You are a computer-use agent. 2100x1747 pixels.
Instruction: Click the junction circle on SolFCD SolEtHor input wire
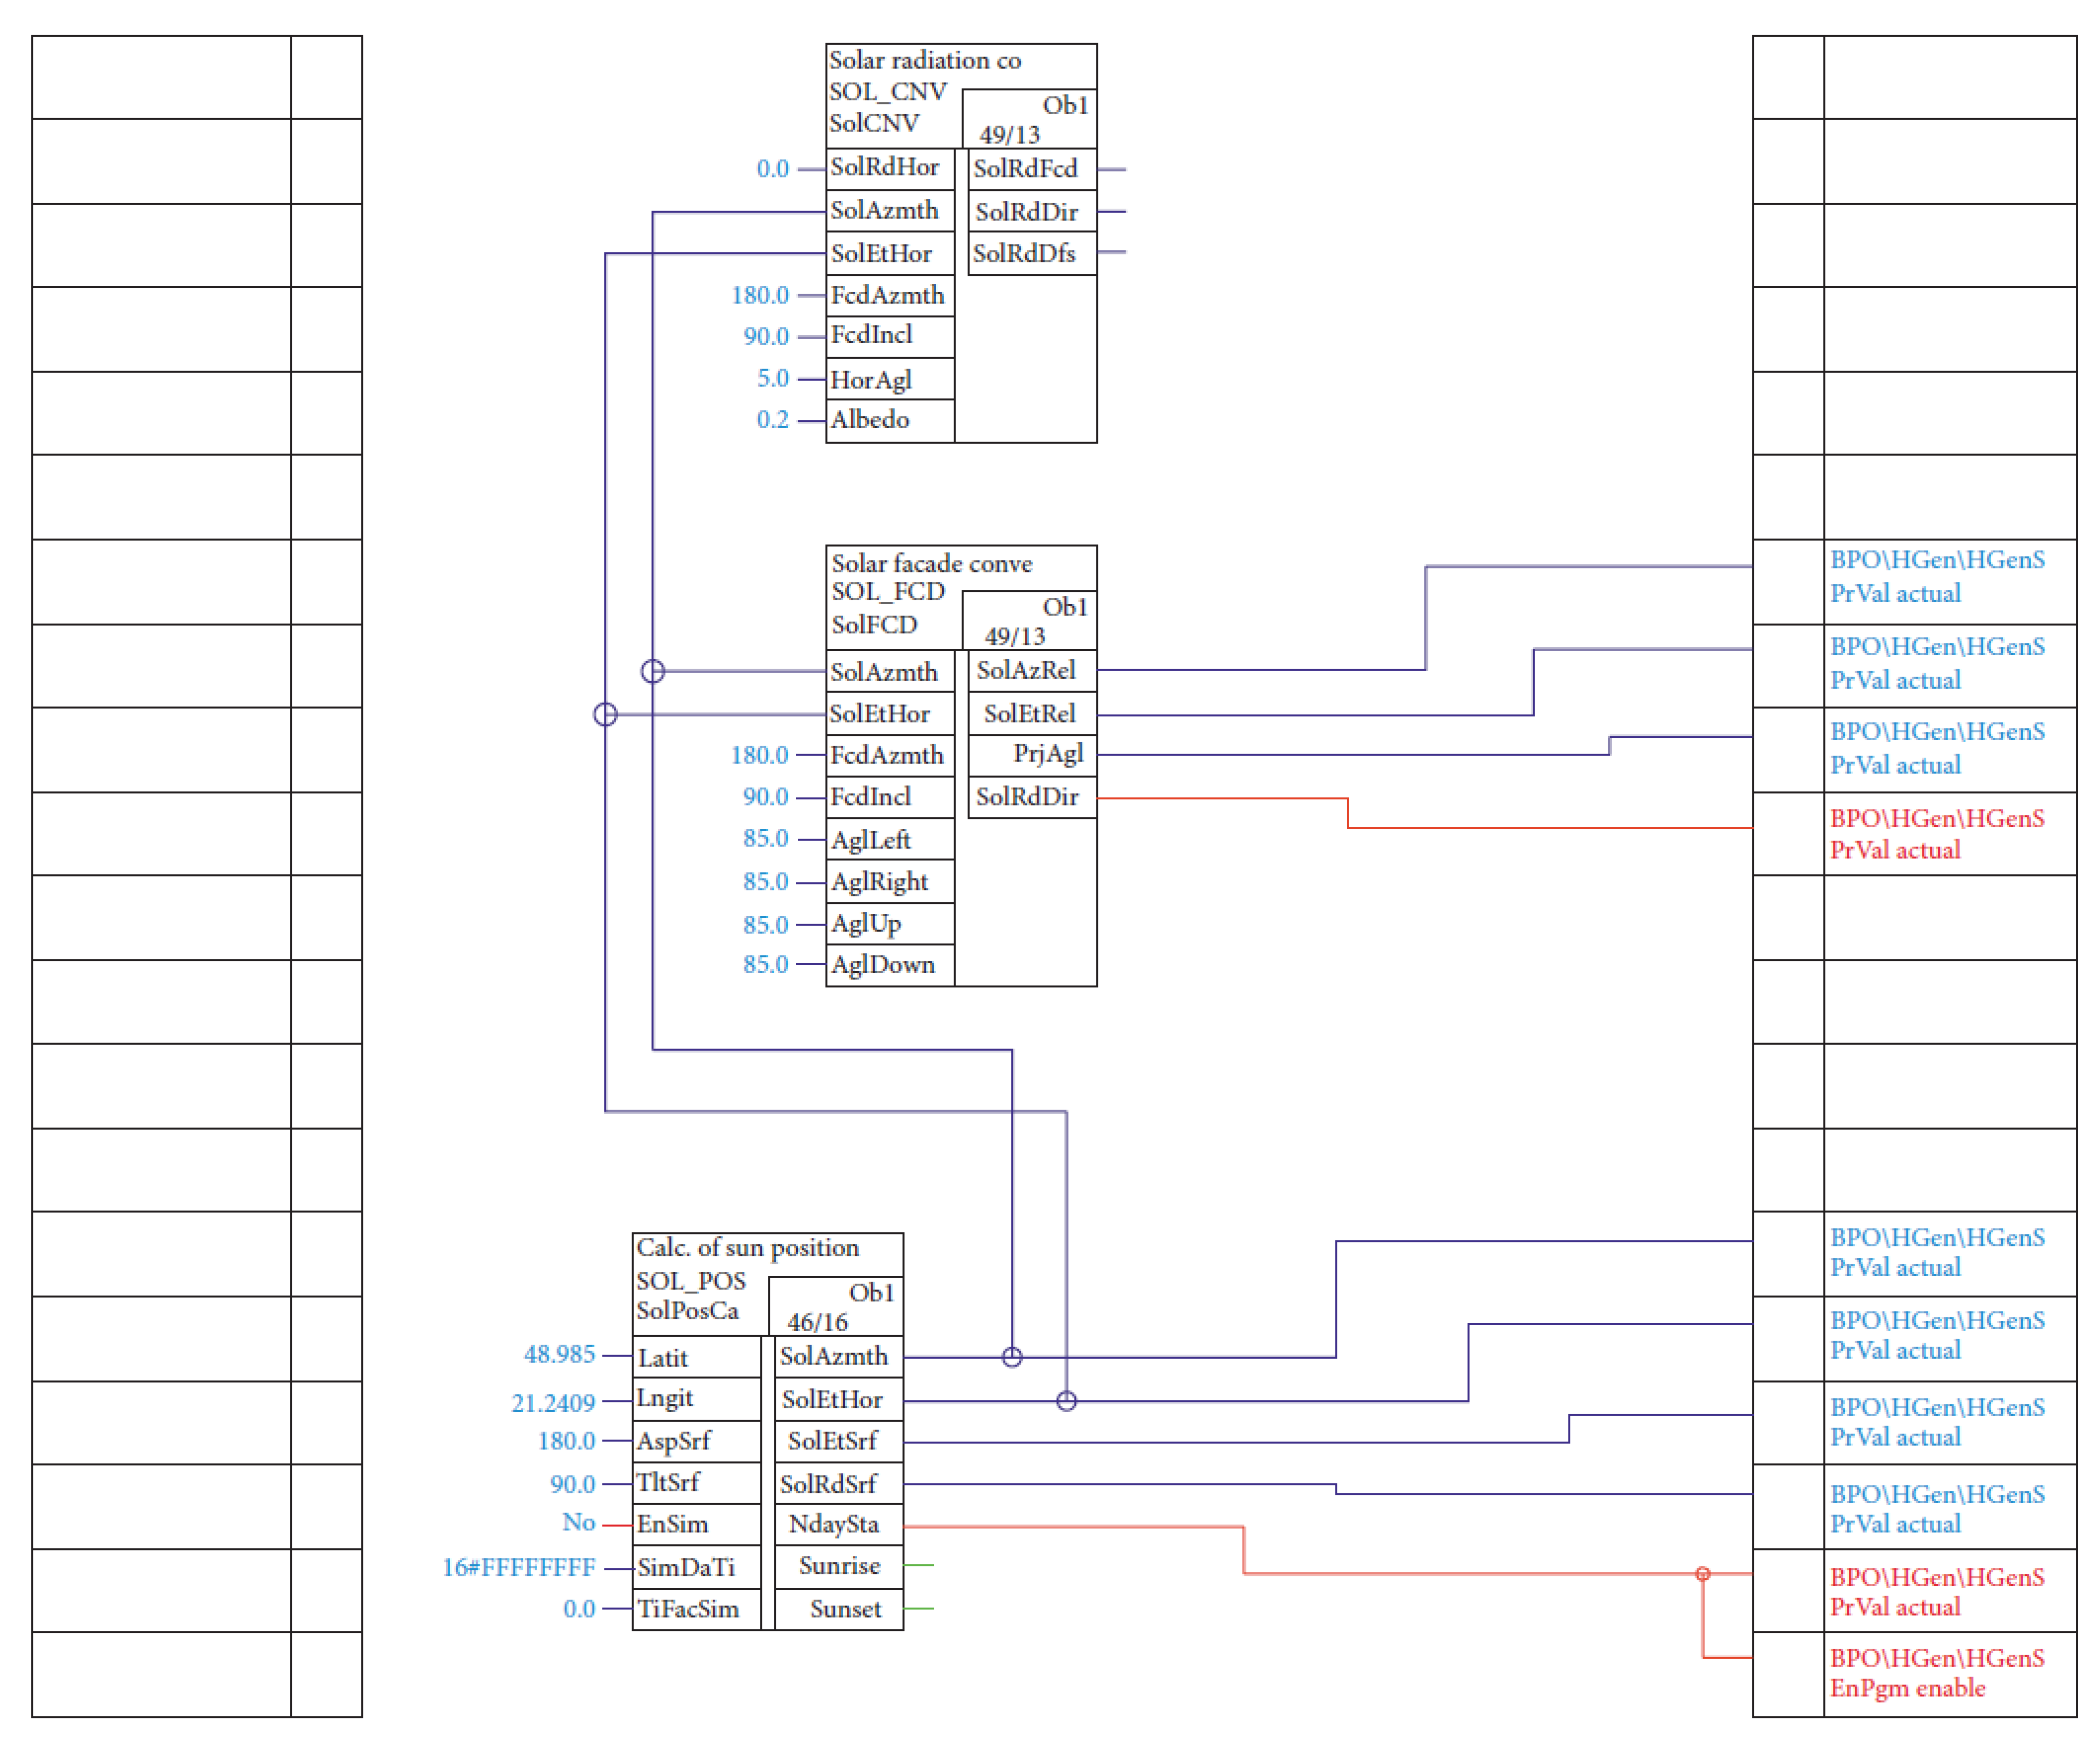(x=605, y=714)
